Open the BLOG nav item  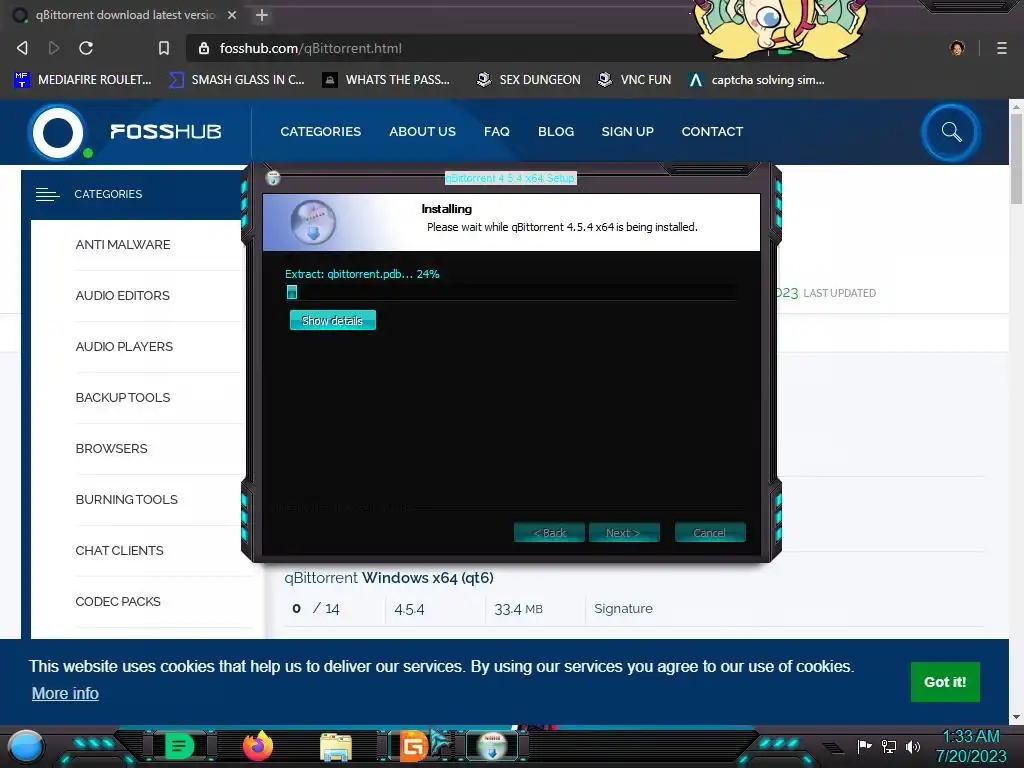(x=556, y=131)
